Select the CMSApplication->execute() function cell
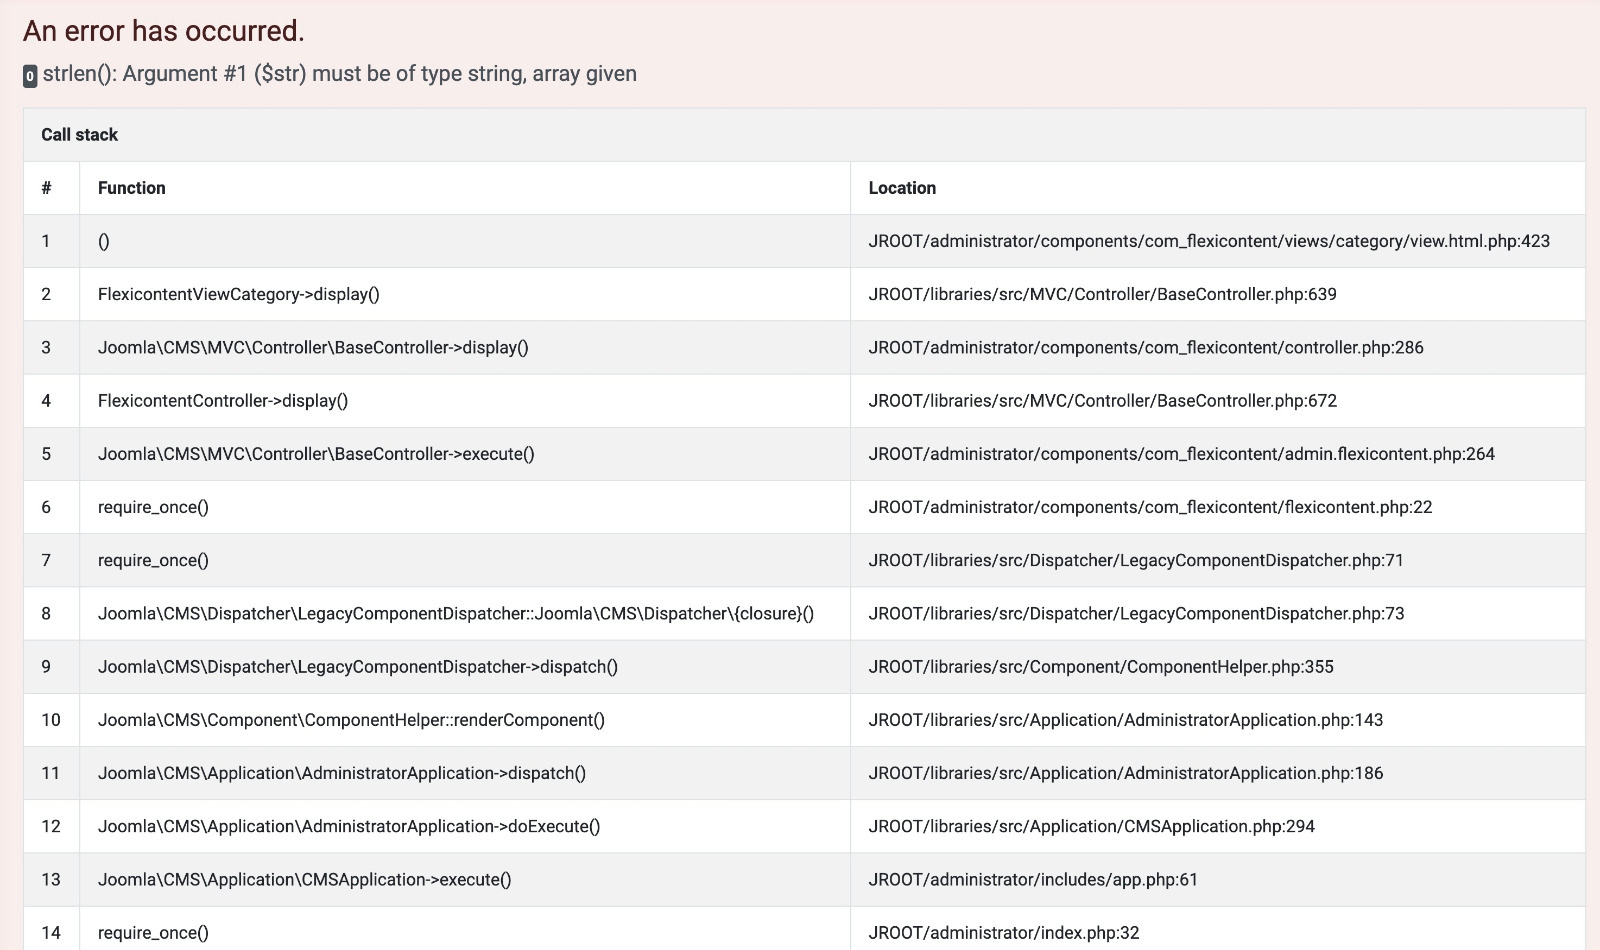Screen dimensions: 1600x950 coord(304,880)
